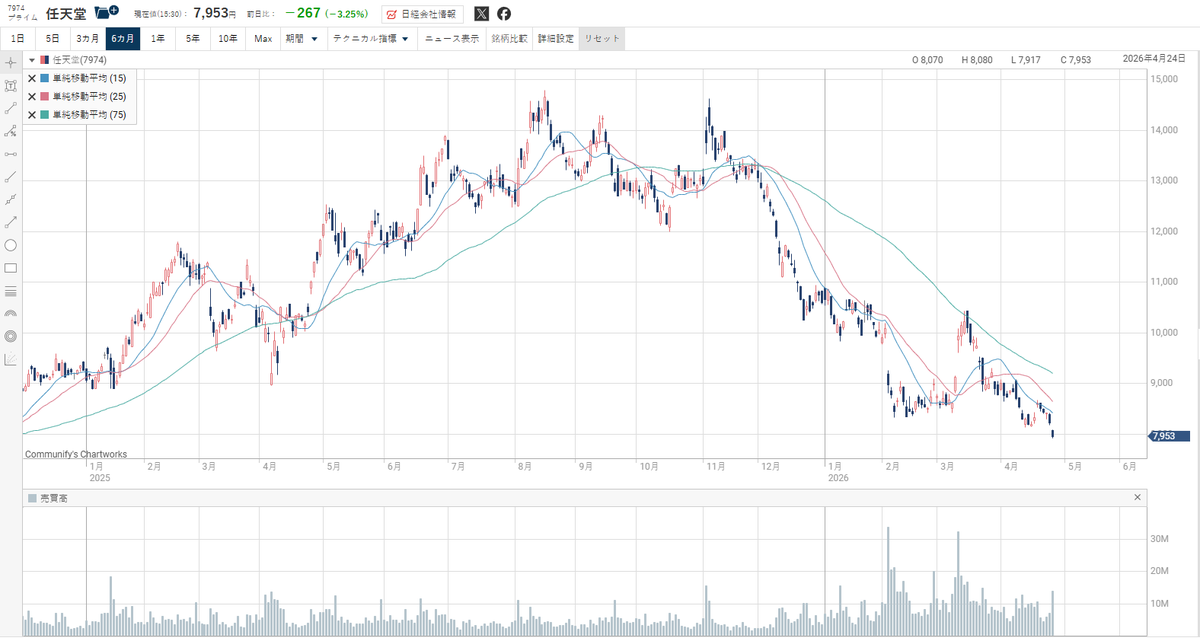Select the Fibonacci arc tool
1200x641 pixels.
click(x=11, y=314)
